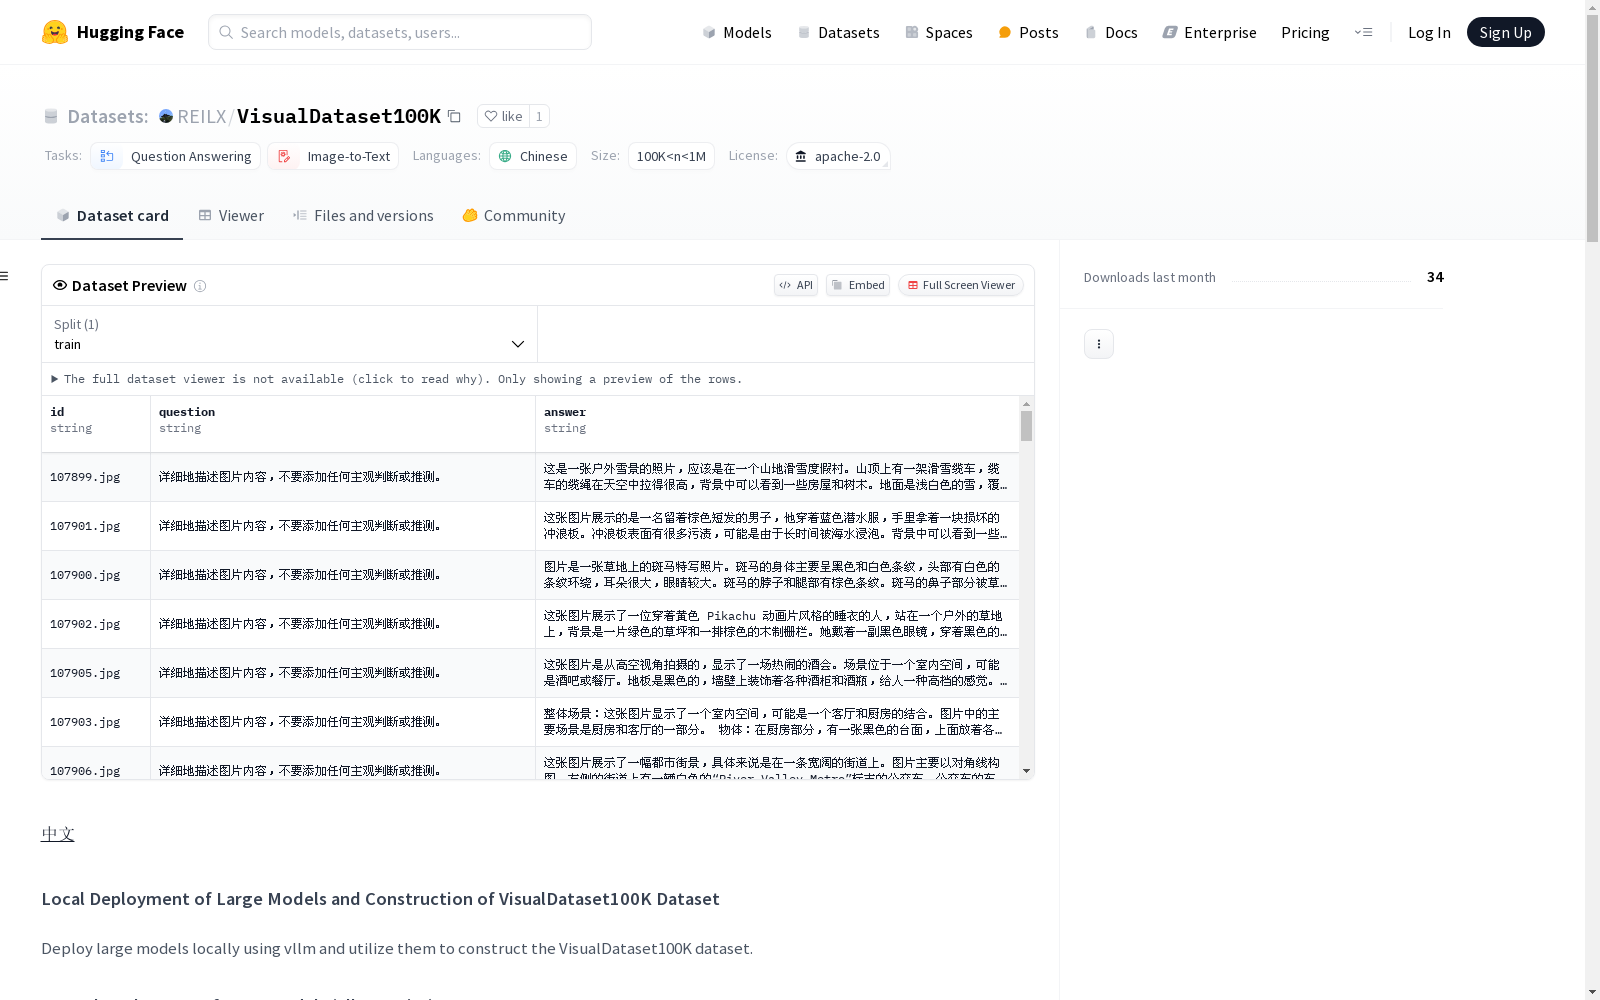The height and width of the screenshot is (1000, 1600).
Task: Select the 107905.jpg id cell
Action: click(96, 673)
